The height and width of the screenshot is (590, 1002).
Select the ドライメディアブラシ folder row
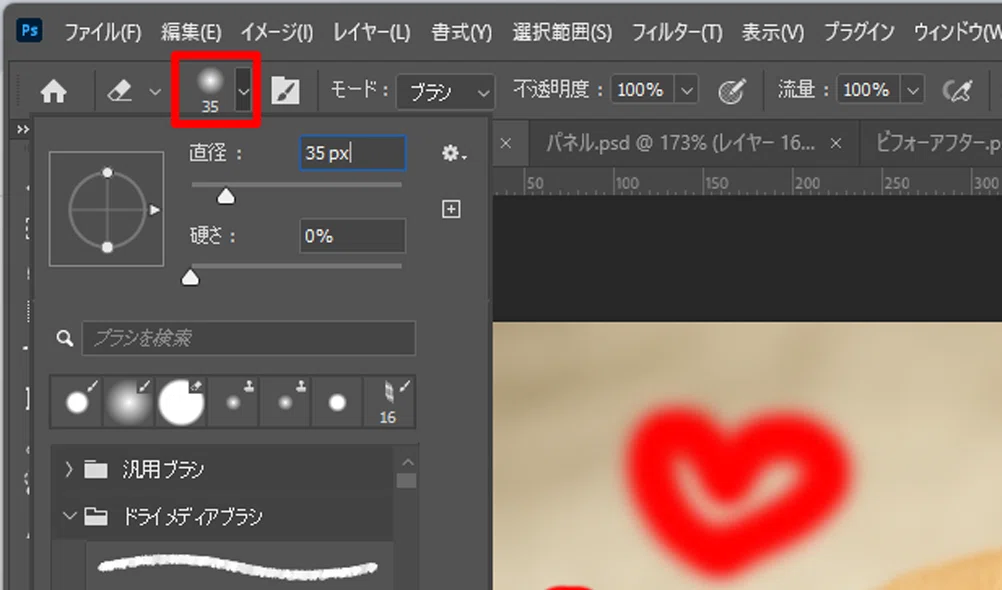pos(222,515)
